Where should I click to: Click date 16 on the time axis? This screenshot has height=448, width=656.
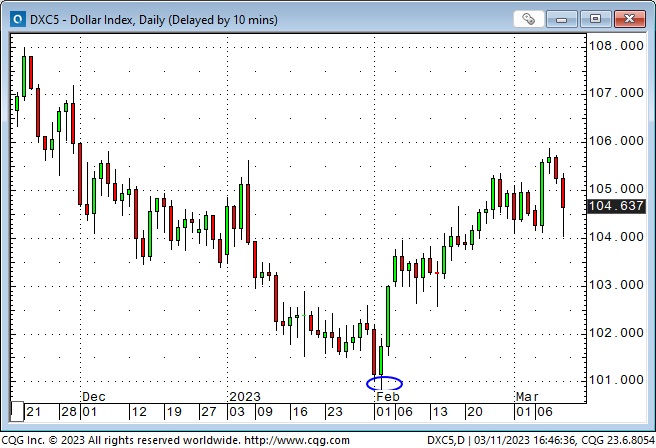point(300,412)
